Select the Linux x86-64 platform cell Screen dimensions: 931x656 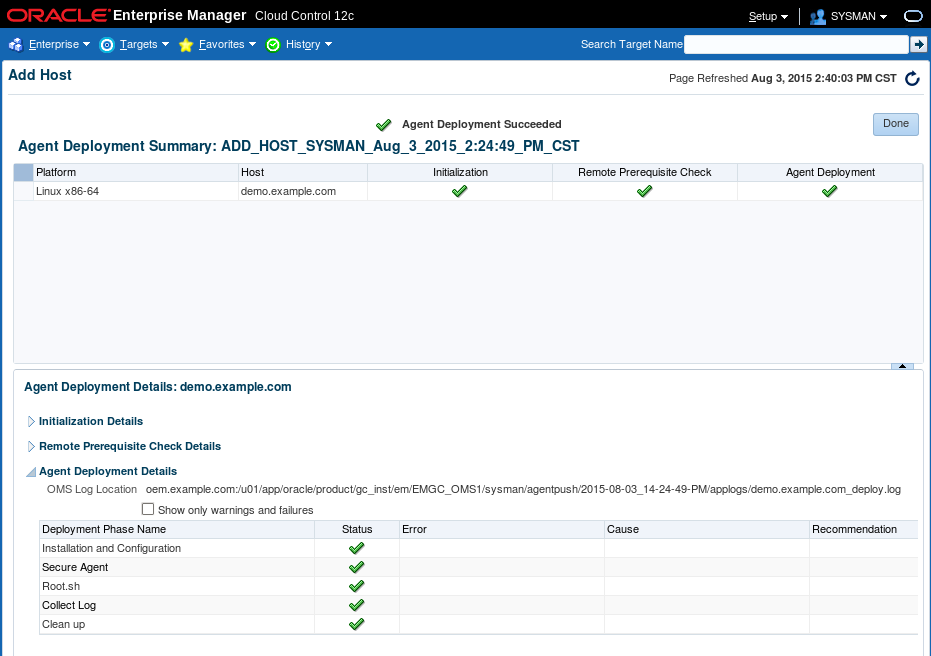(x=135, y=192)
